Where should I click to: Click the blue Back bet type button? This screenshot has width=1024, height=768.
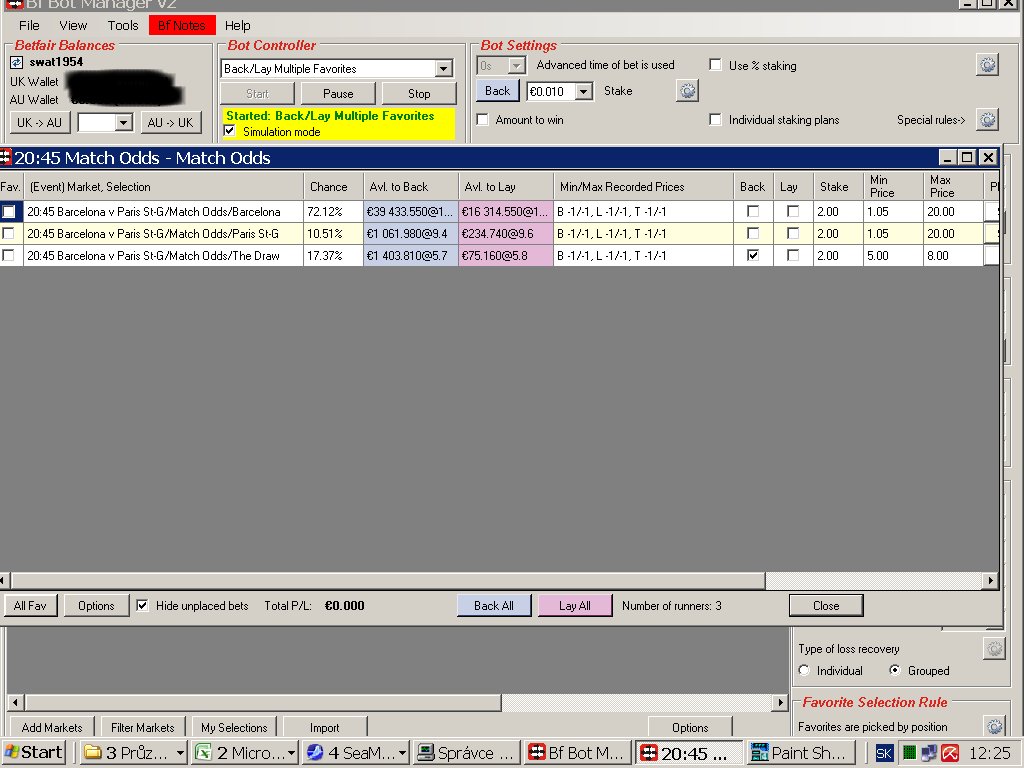coord(498,91)
